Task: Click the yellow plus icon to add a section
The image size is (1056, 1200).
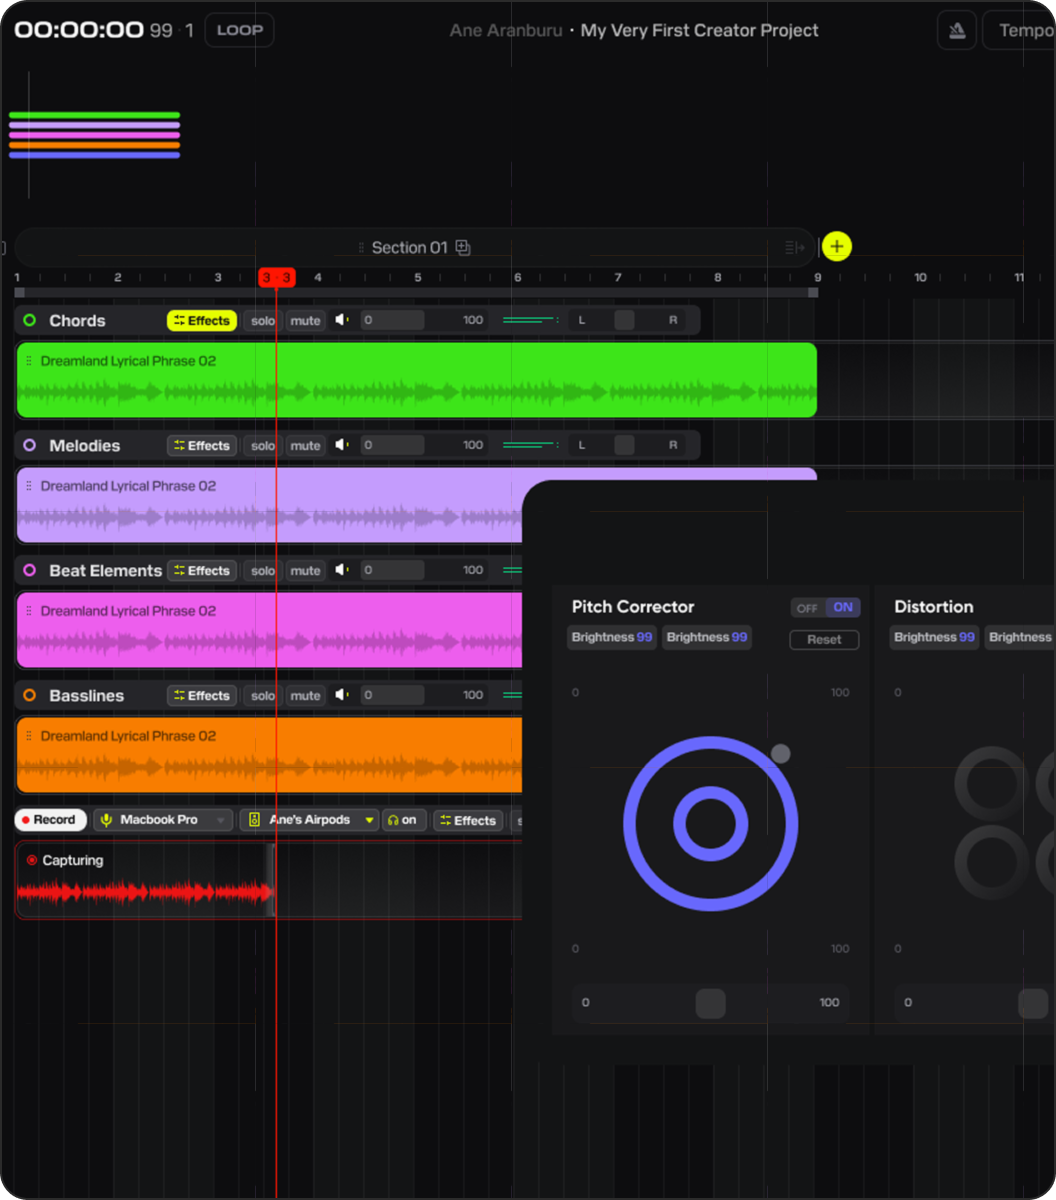Action: 837,246
